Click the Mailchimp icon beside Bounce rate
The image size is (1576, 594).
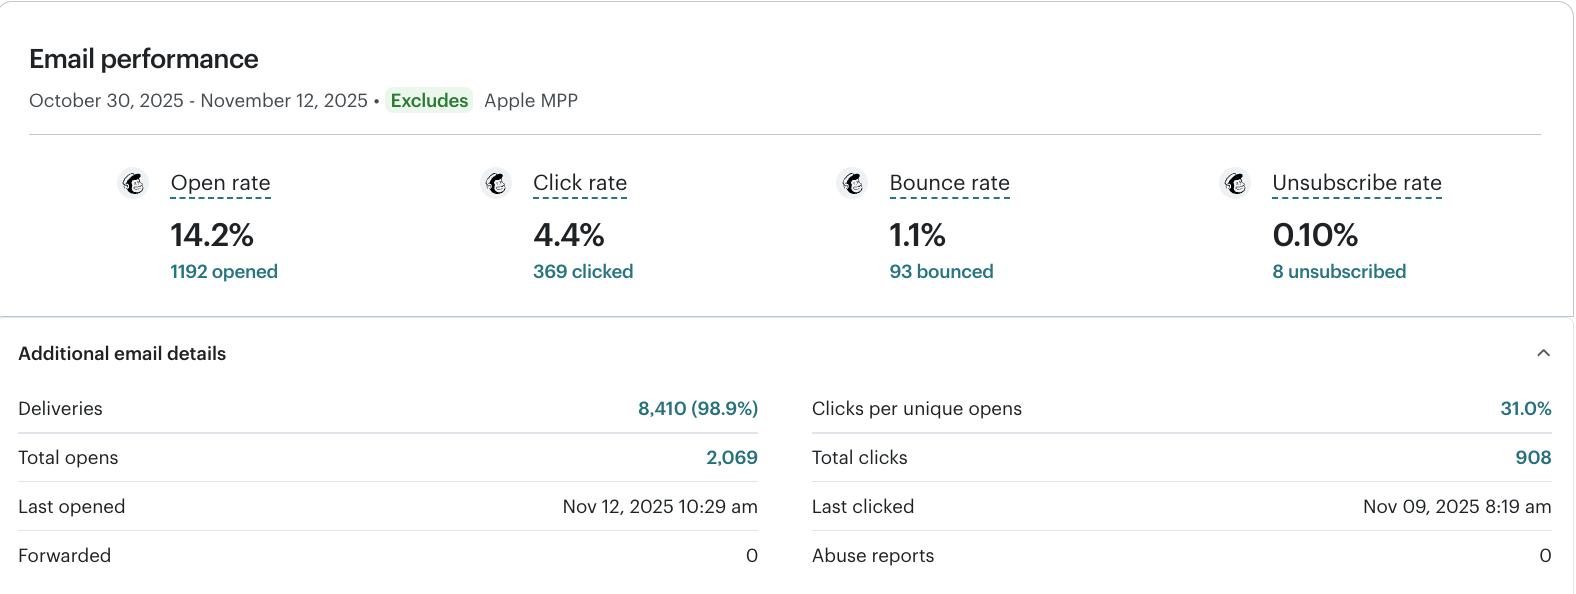(x=852, y=183)
